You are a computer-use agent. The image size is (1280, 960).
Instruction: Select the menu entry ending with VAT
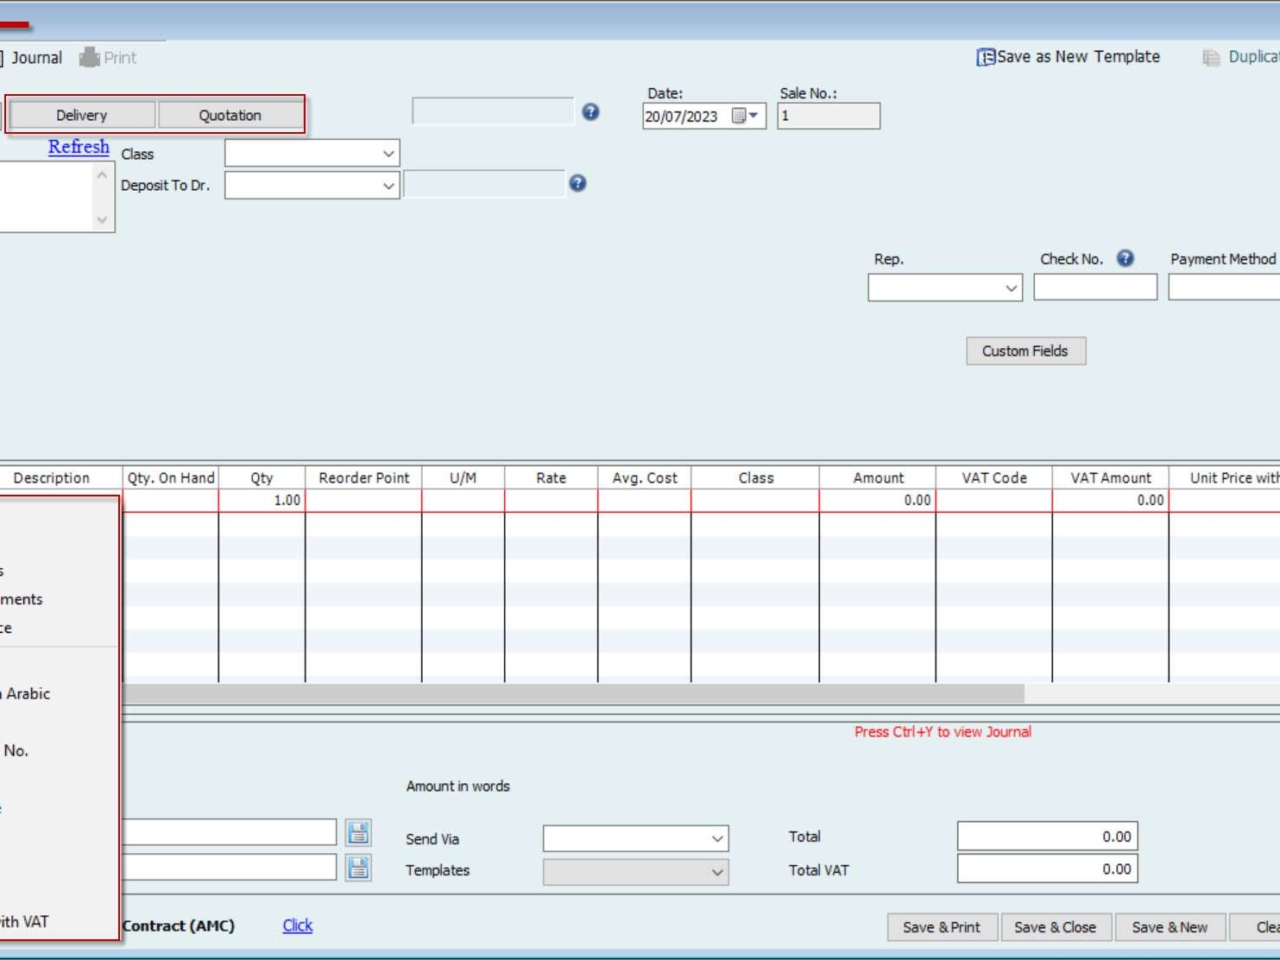point(58,922)
